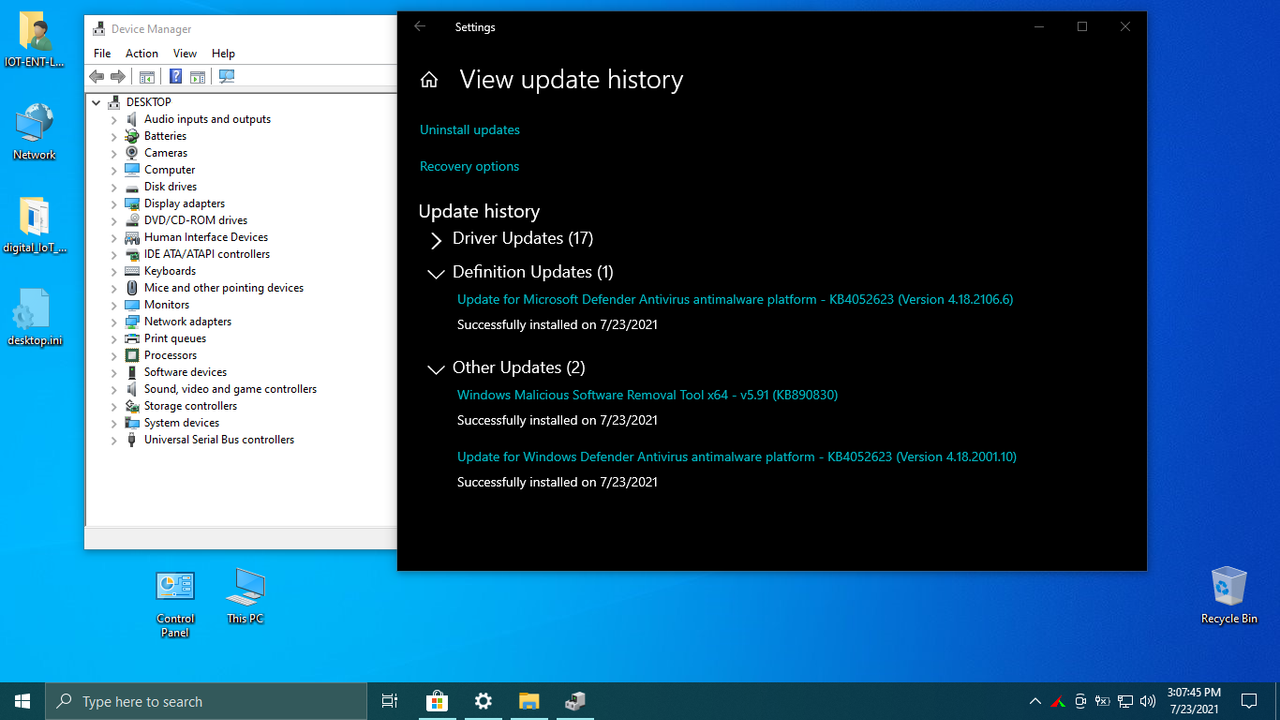Click the Back arrow in Device Manager toolbar
1280x720 pixels.
[x=96, y=77]
